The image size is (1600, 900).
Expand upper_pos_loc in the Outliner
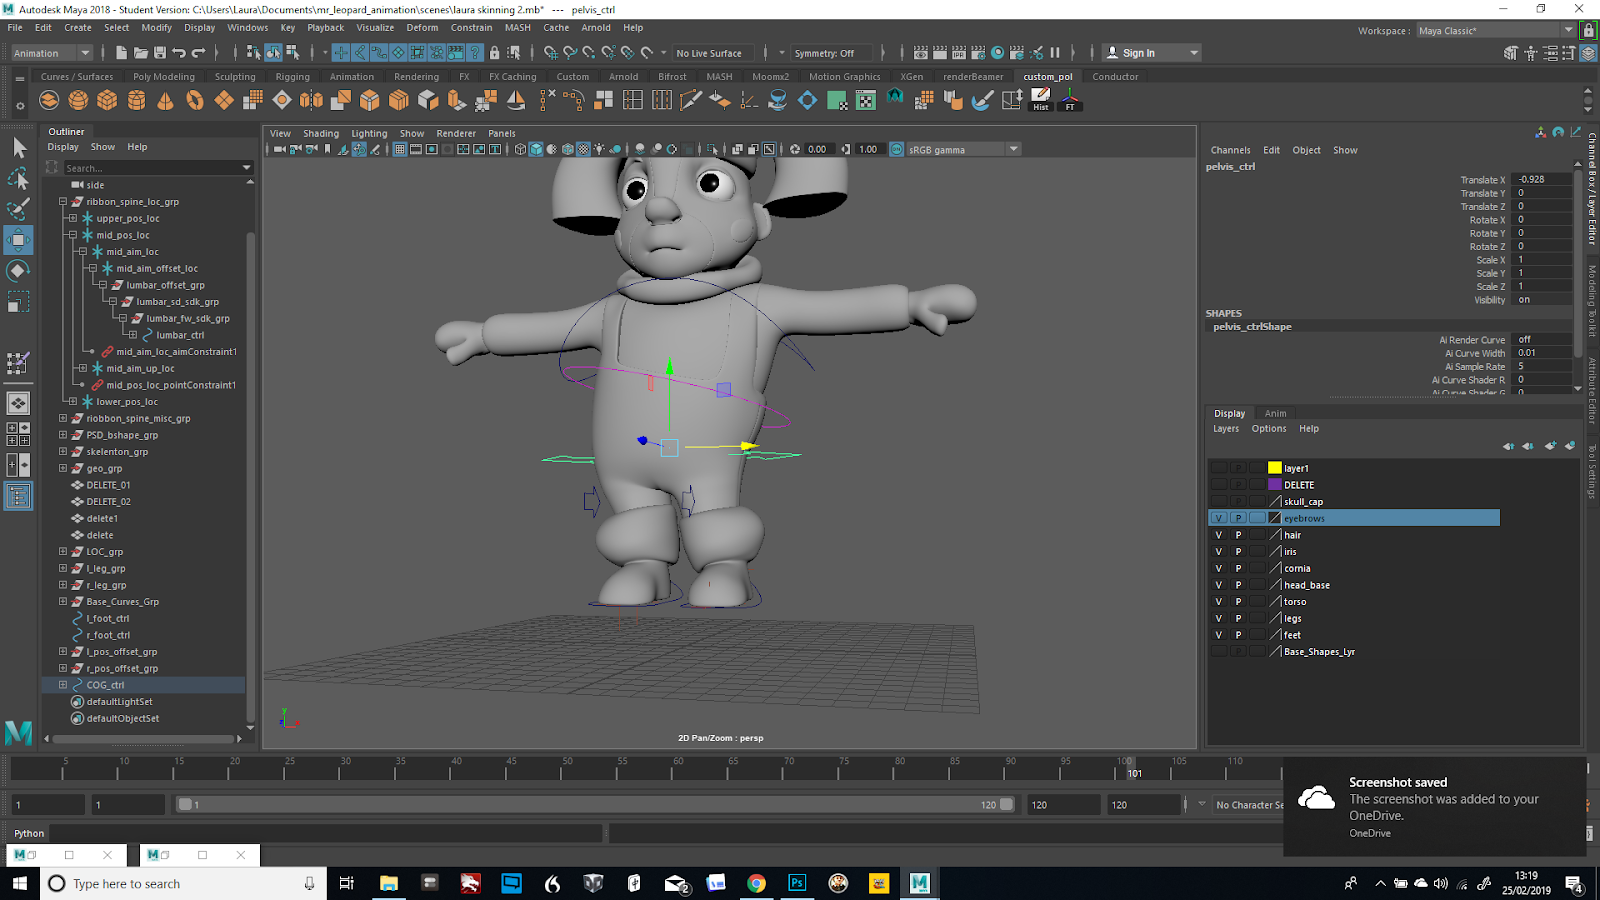(73, 218)
